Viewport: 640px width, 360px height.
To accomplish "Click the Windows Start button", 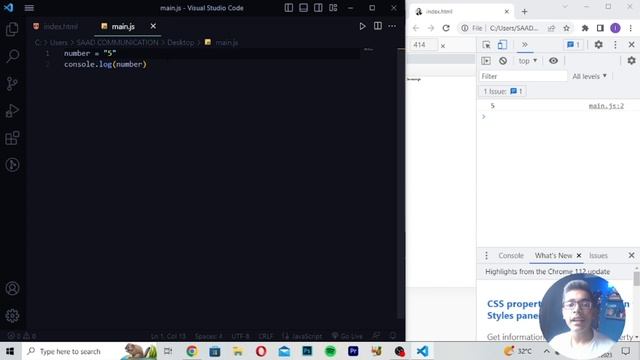I will pos(10,351).
